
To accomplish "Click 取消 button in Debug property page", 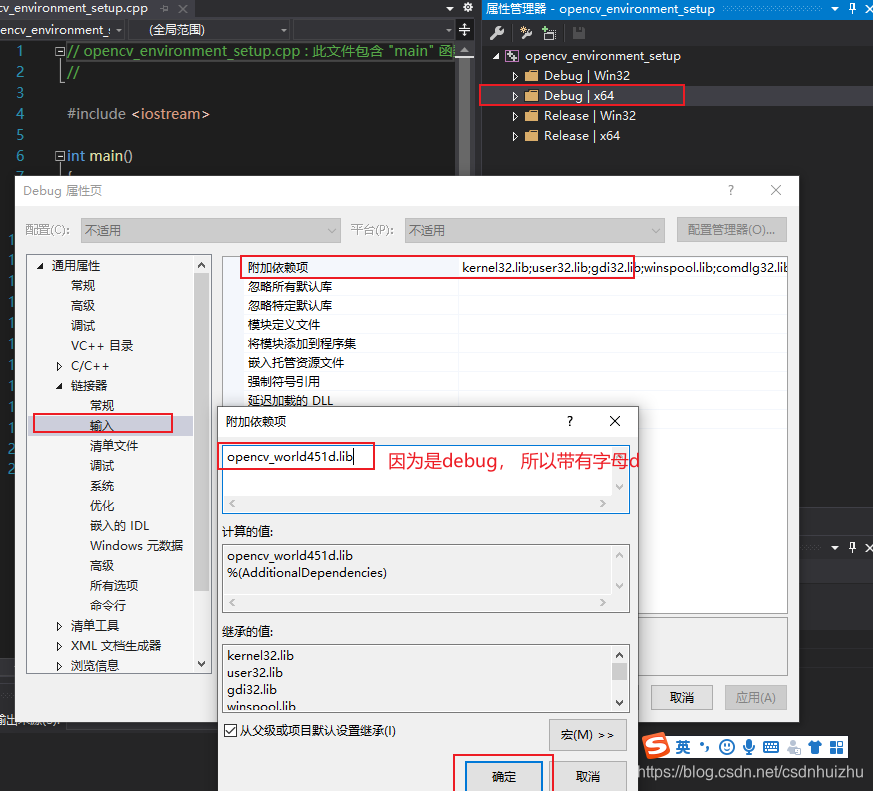I will (x=681, y=697).
